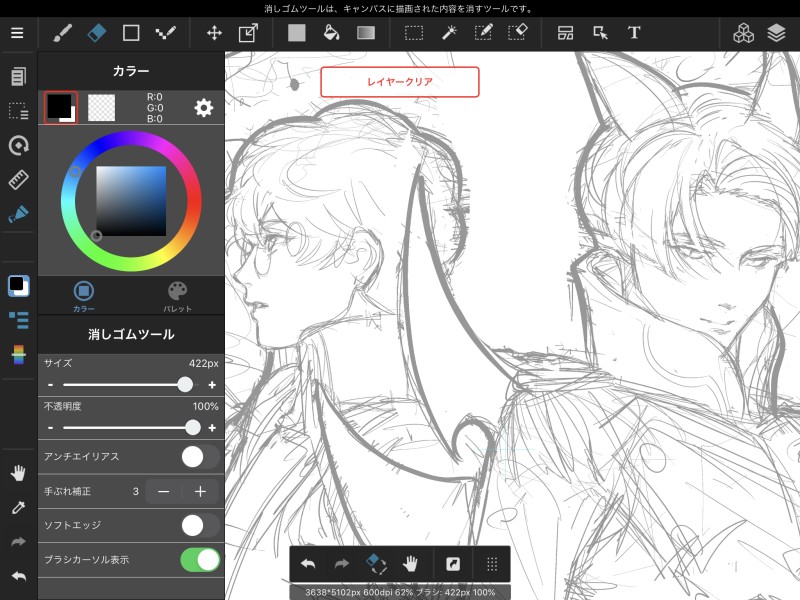The width and height of the screenshot is (800, 600).
Task: Select the rectangle Shape tool
Action: tap(131, 33)
